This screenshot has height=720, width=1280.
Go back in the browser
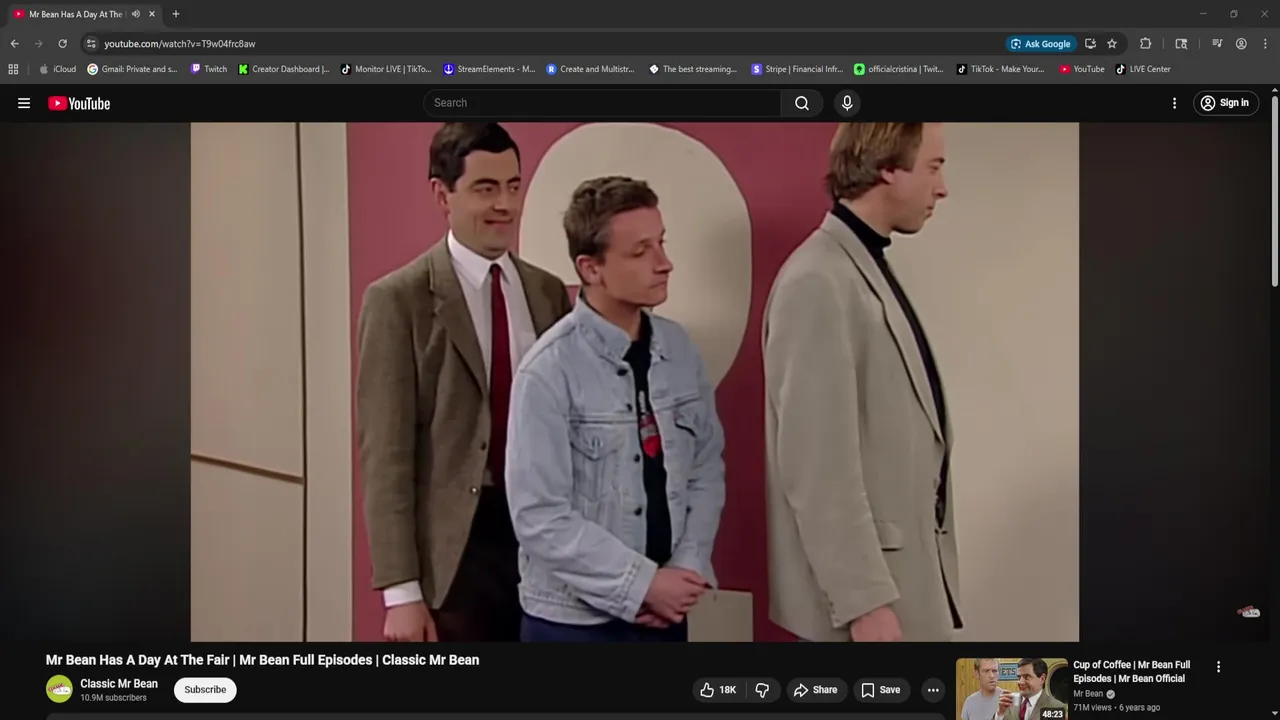(14, 44)
